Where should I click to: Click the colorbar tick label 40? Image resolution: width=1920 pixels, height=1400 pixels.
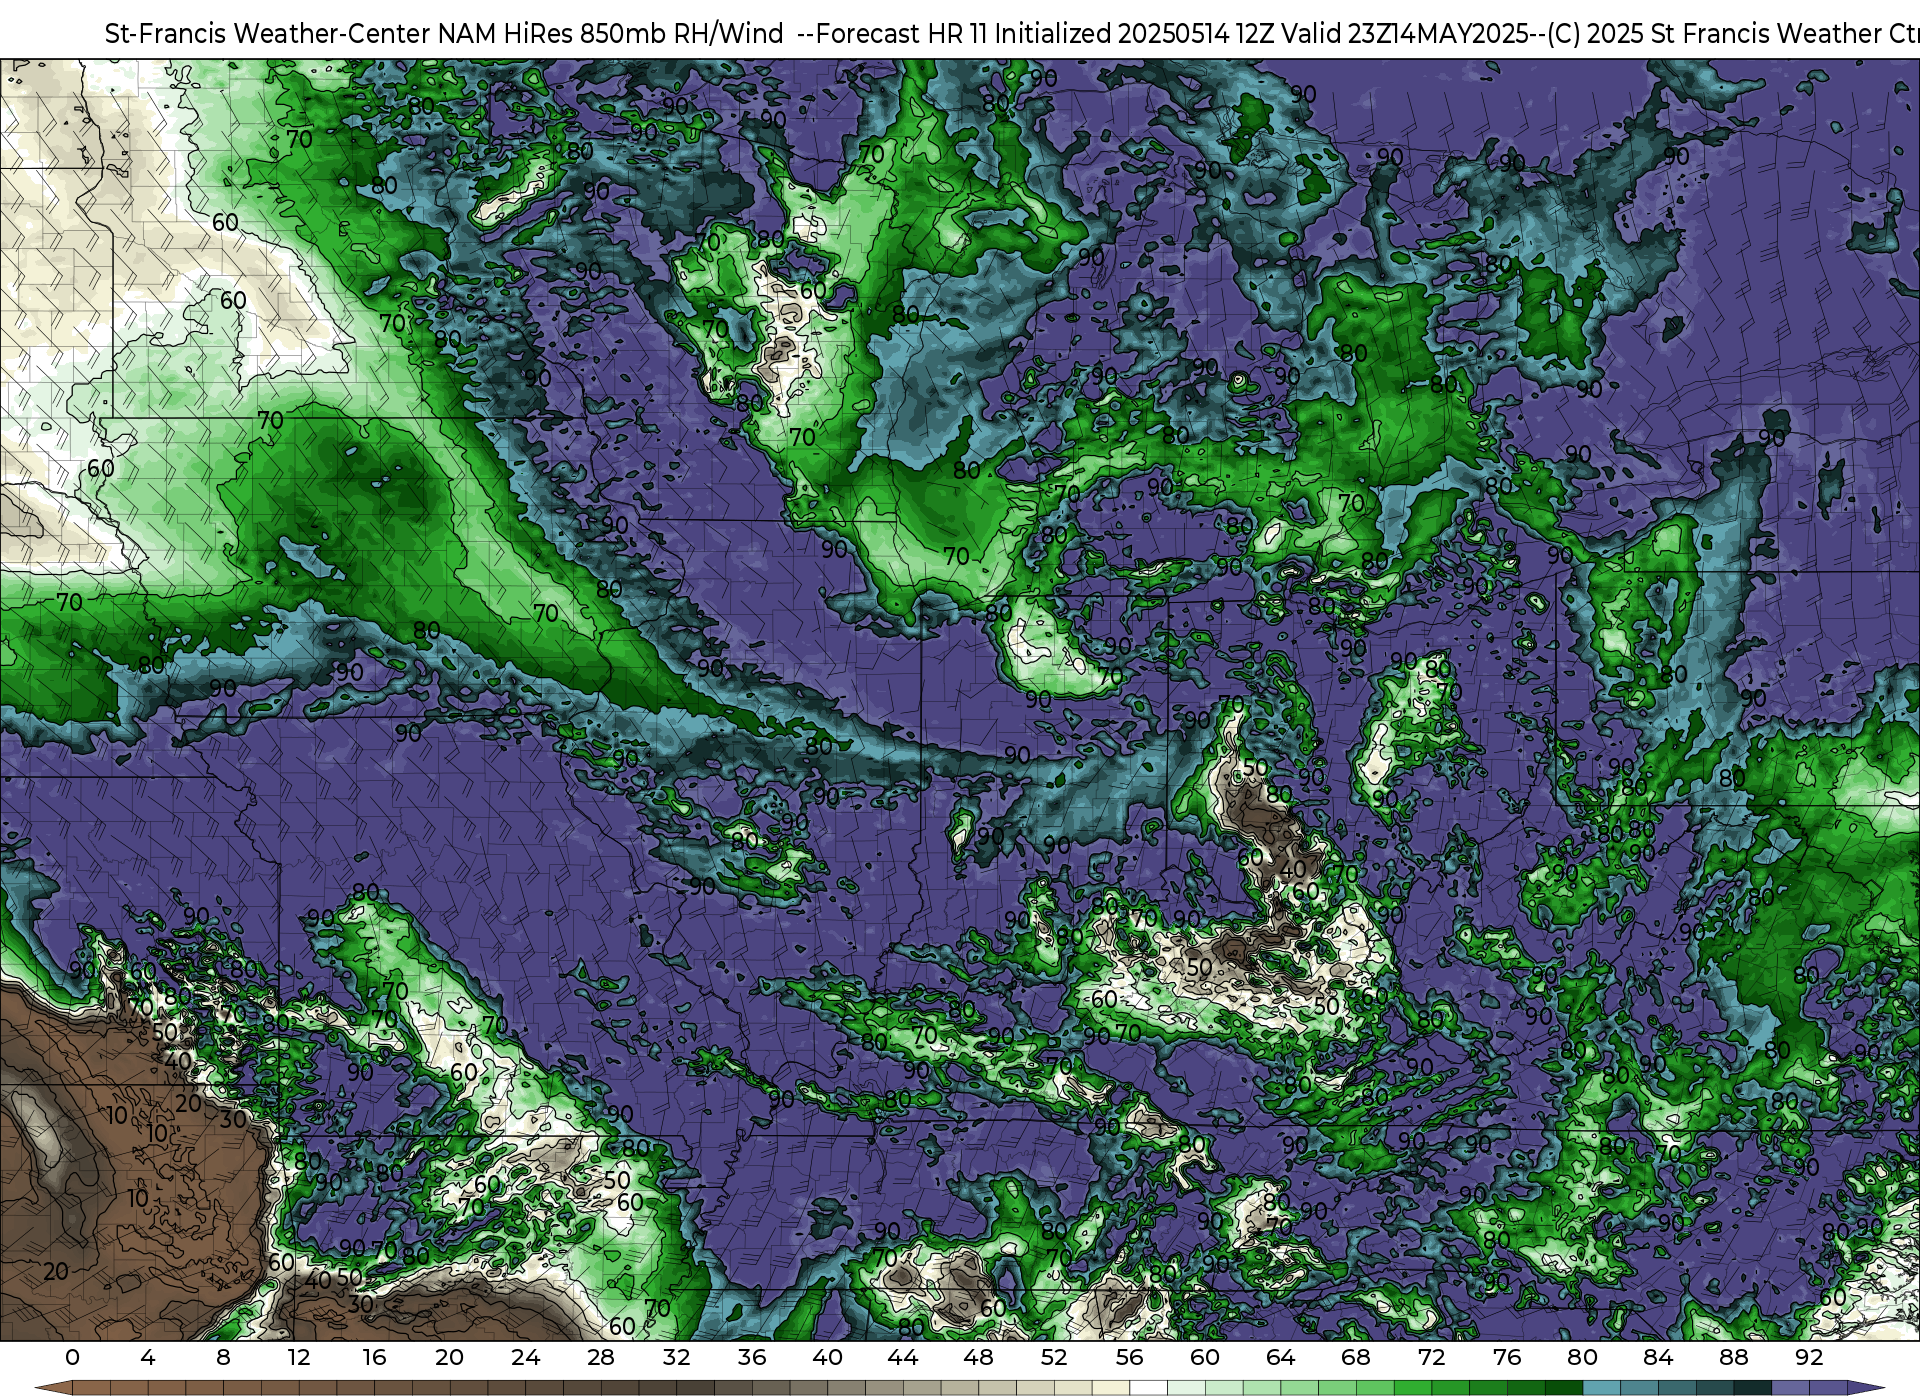(827, 1358)
